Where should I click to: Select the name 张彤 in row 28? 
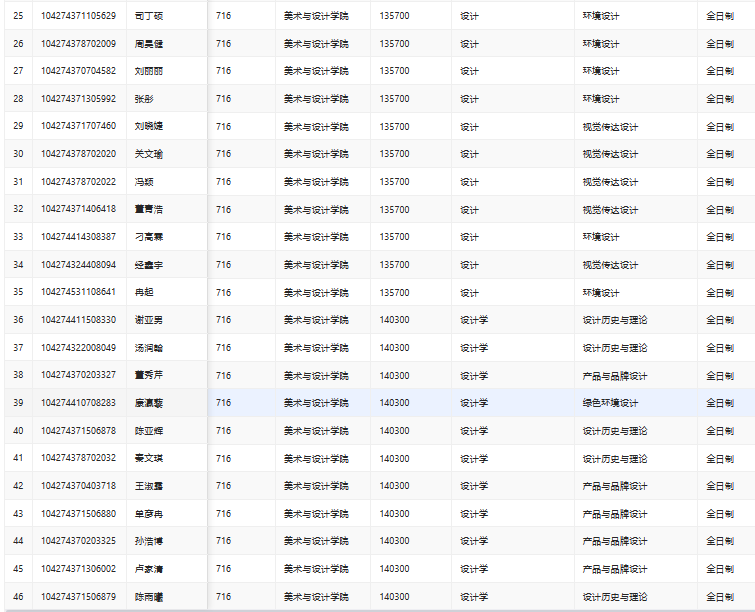[x=144, y=99]
